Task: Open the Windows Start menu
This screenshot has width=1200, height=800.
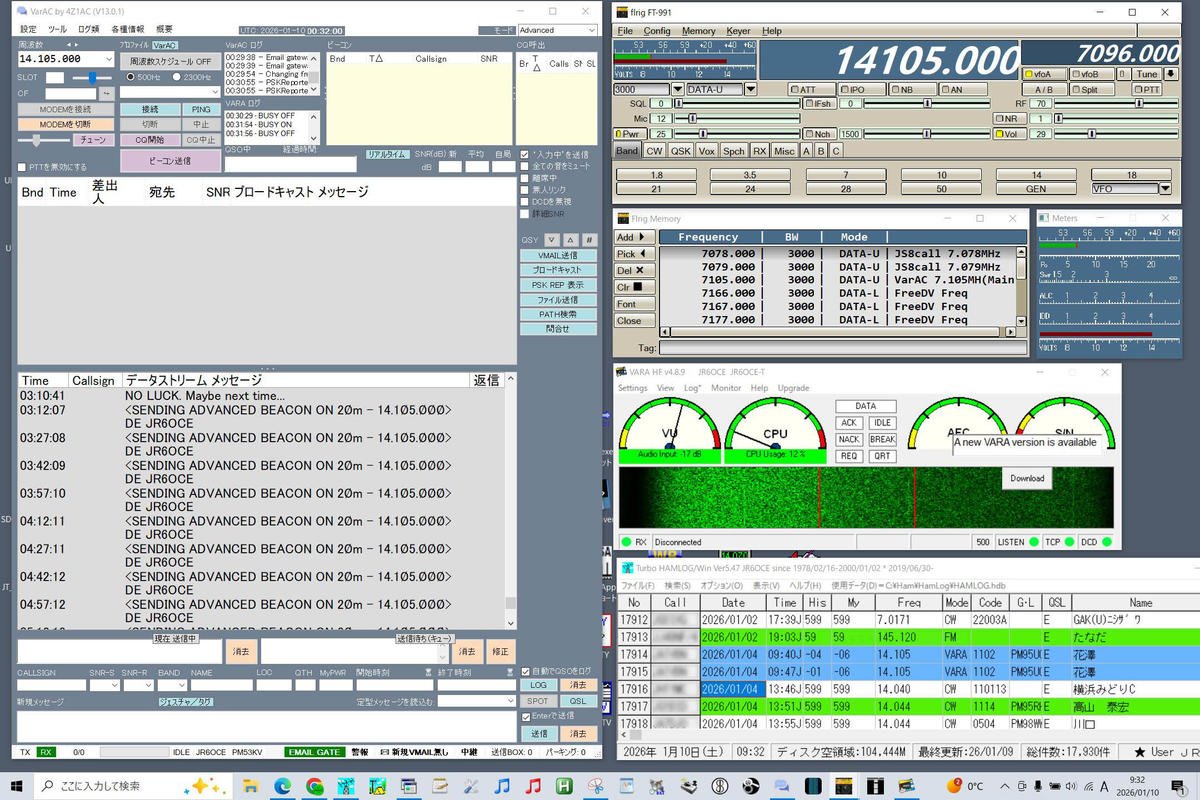Action: [x=17, y=785]
